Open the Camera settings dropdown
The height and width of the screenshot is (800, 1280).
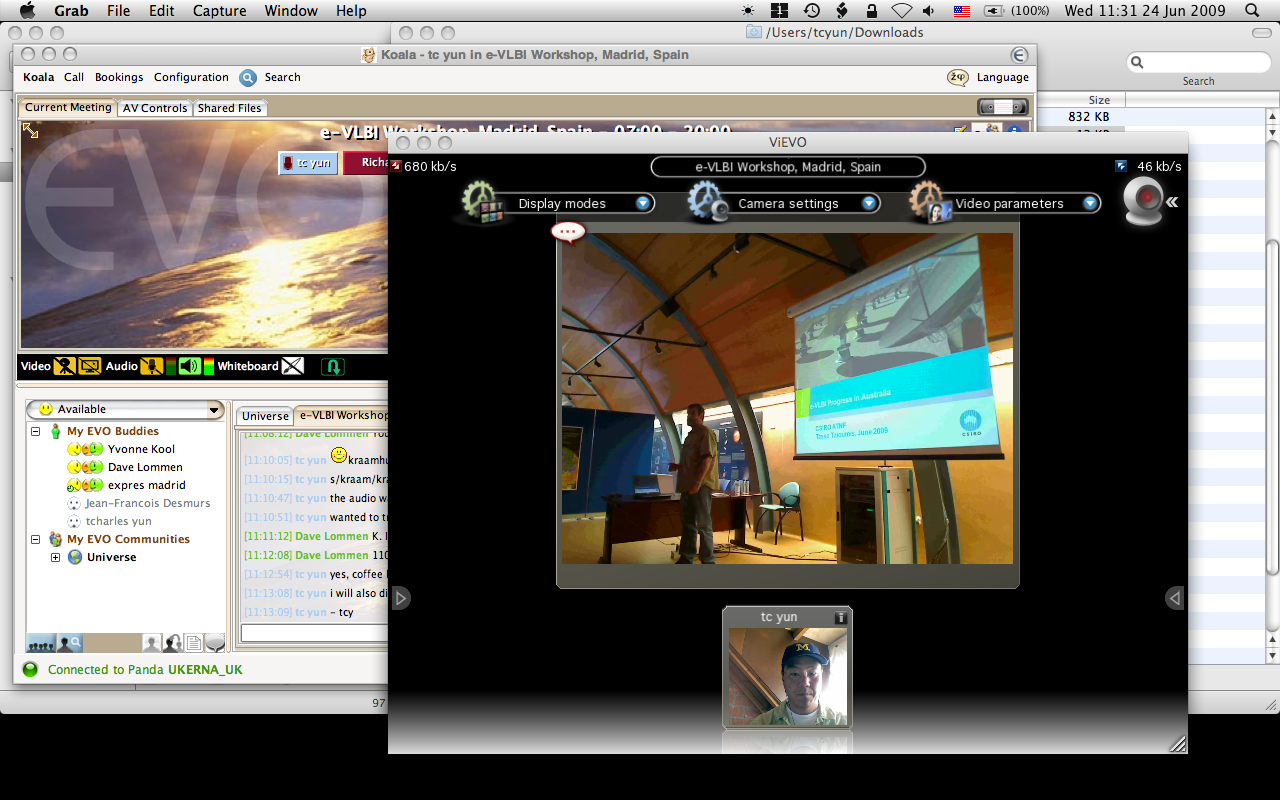tap(869, 203)
